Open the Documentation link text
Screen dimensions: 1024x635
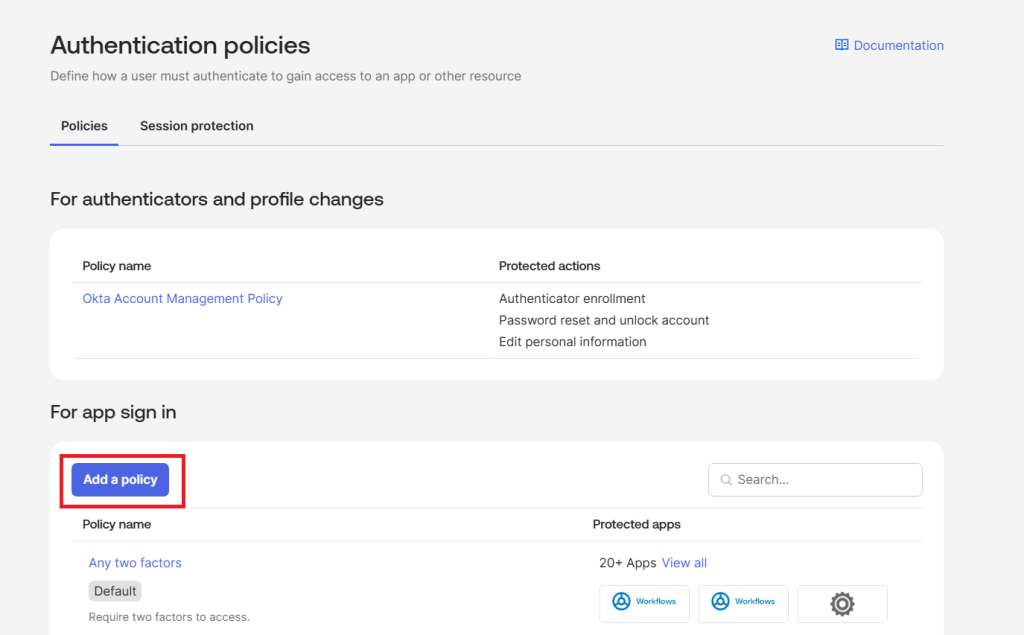pos(898,45)
